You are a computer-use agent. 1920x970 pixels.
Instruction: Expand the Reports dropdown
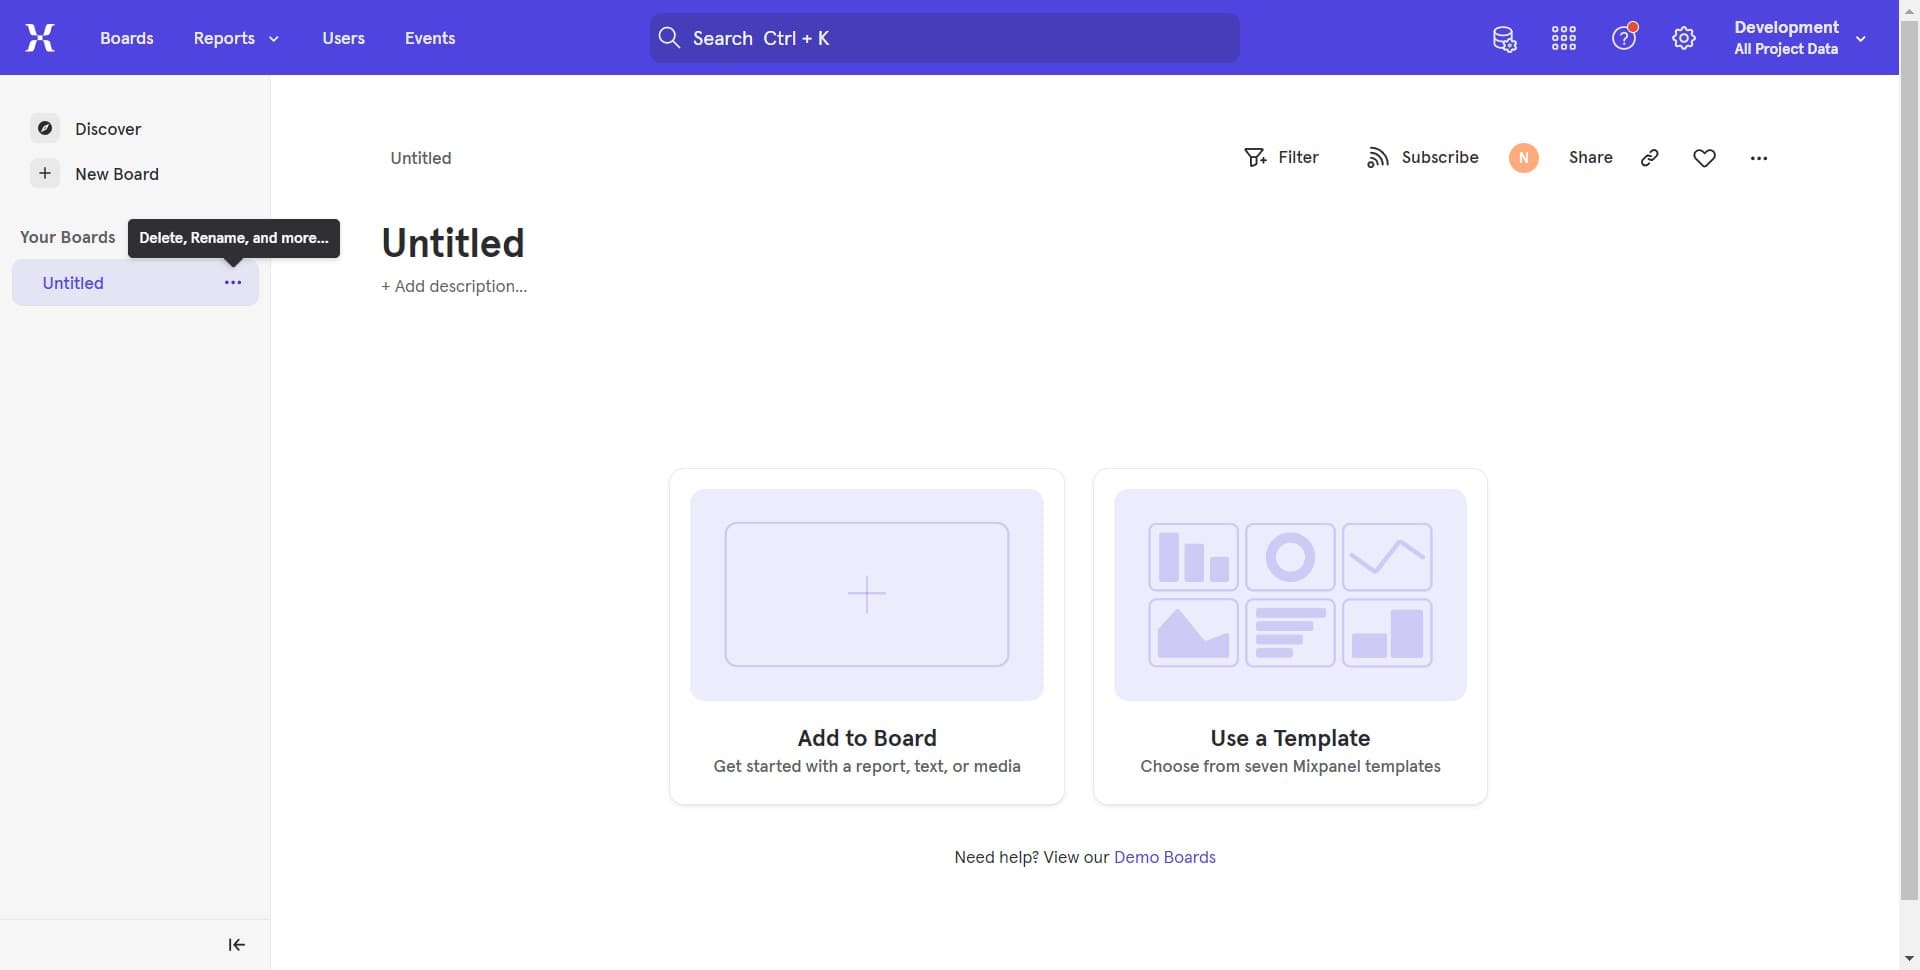pyautogui.click(x=235, y=38)
